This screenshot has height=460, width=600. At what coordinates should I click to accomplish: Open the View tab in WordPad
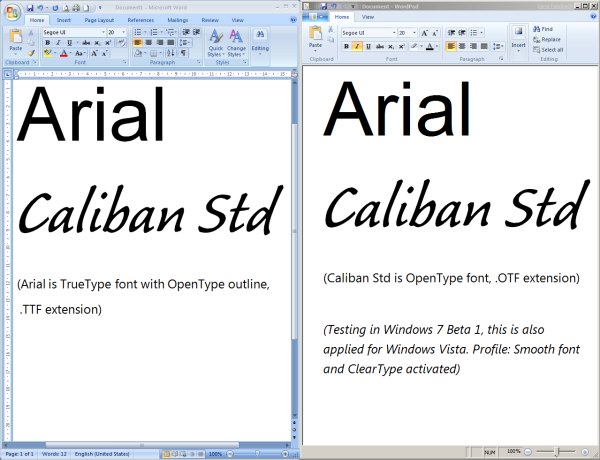pos(368,17)
